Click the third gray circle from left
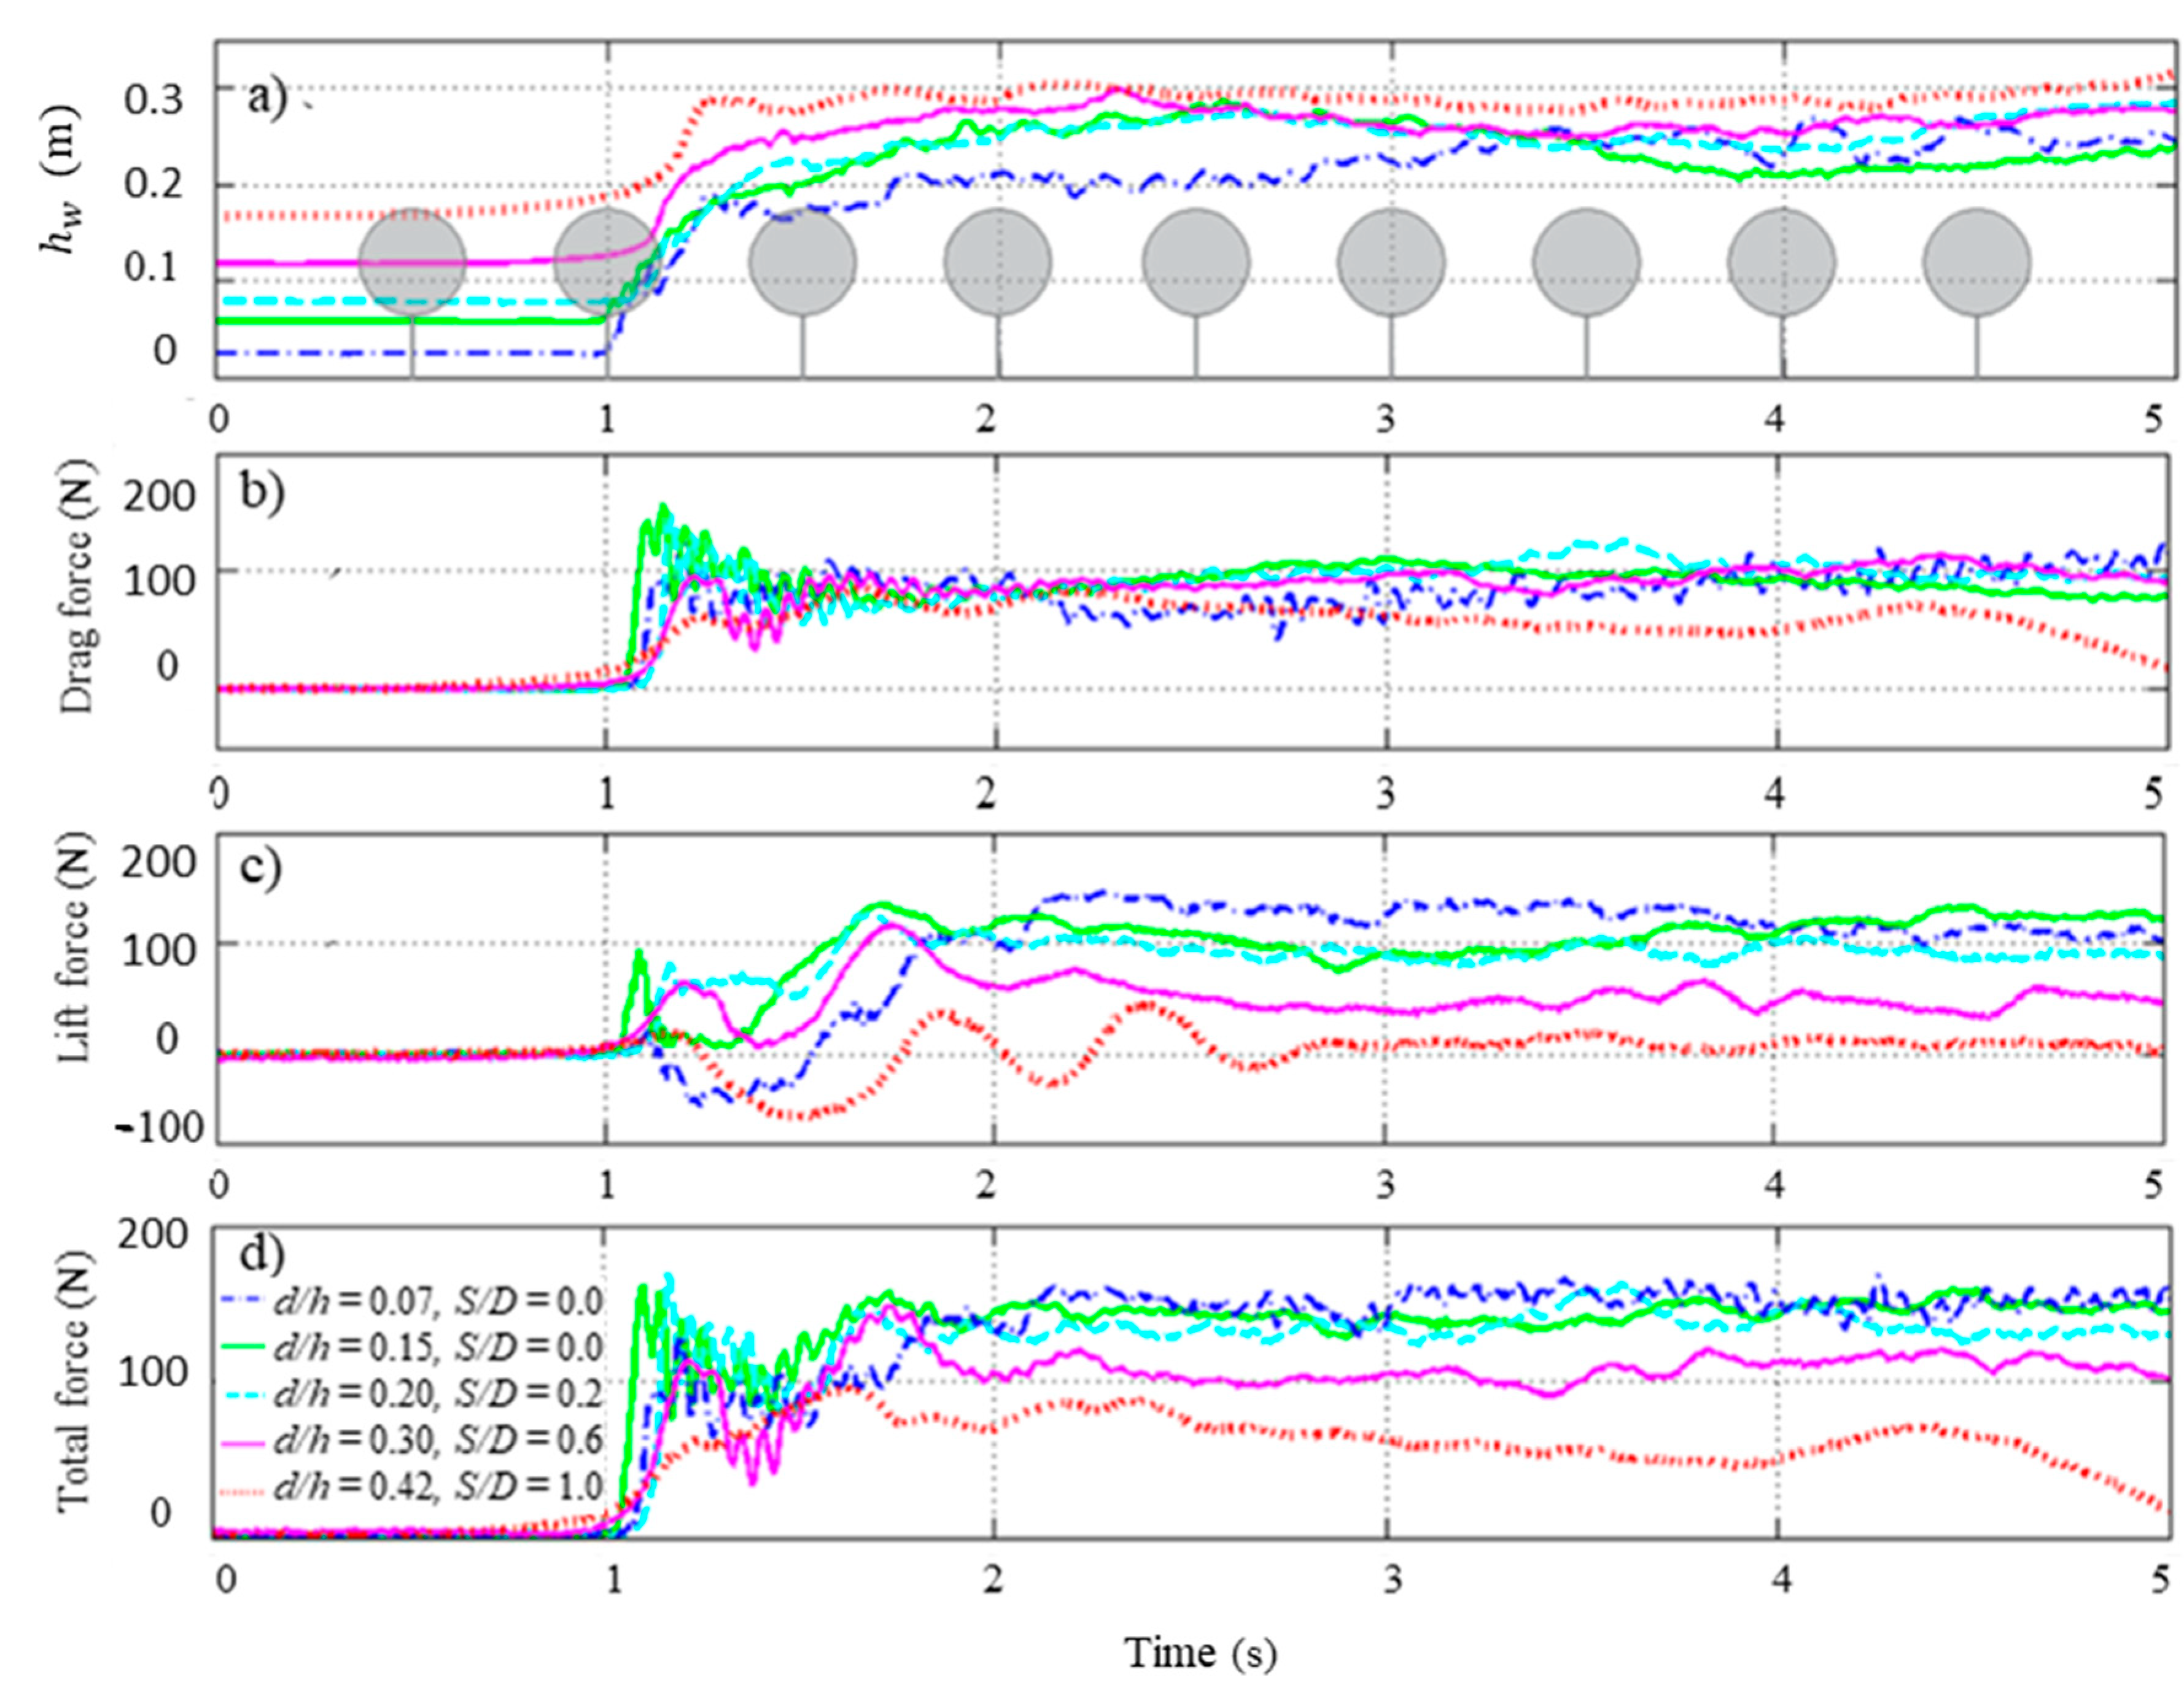 [x=802, y=262]
